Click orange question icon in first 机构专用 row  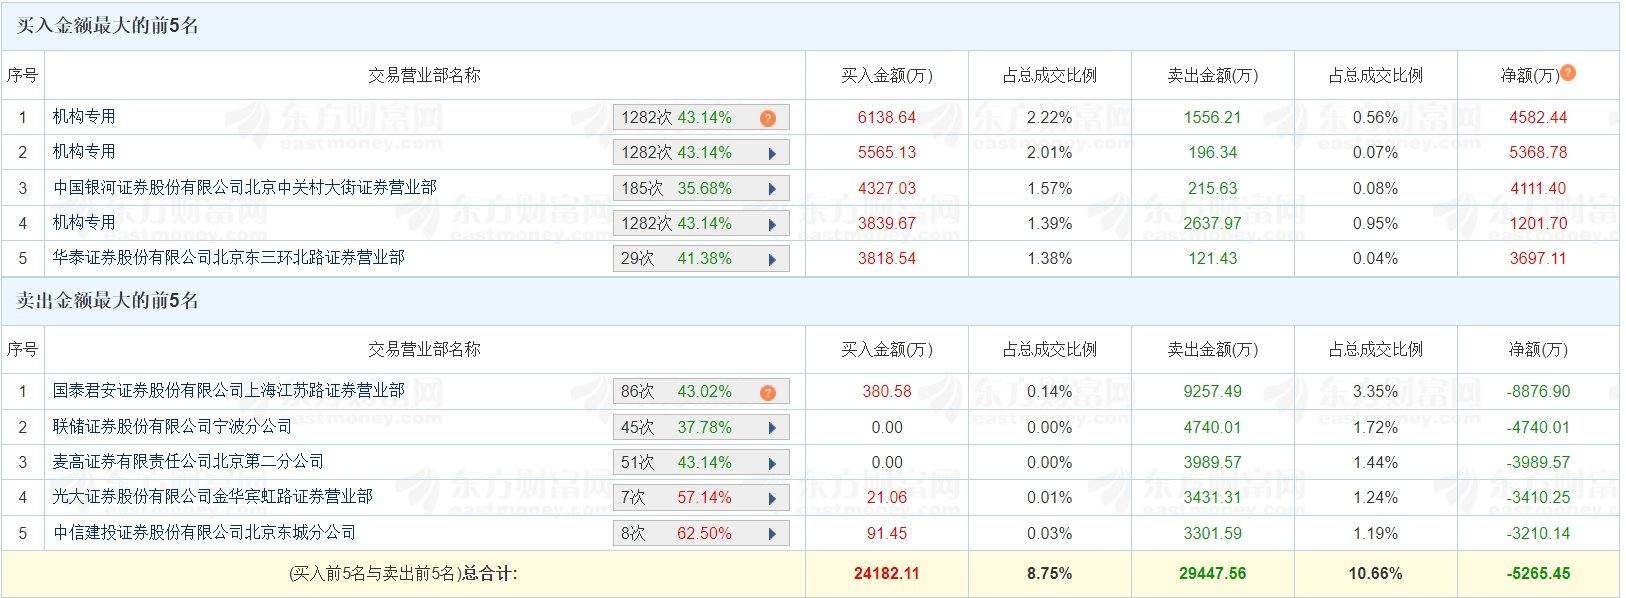[767, 118]
